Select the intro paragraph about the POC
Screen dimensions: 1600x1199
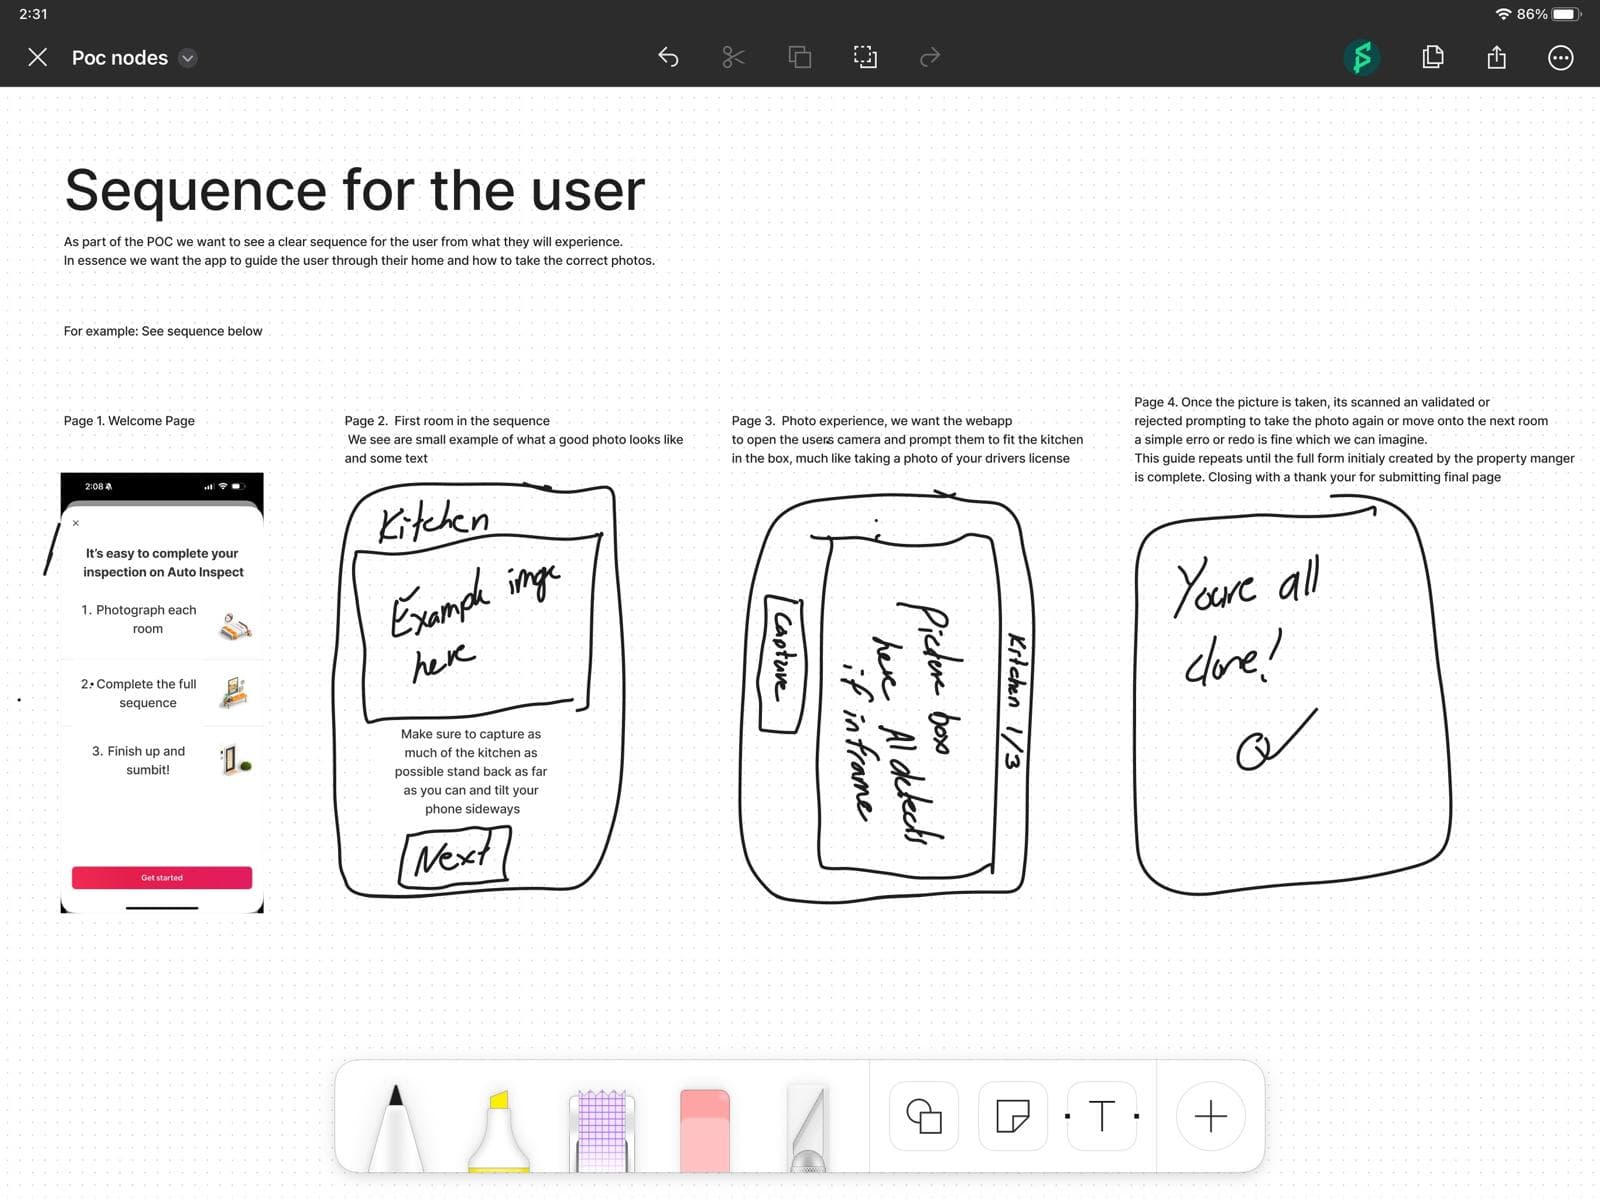tap(359, 251)
